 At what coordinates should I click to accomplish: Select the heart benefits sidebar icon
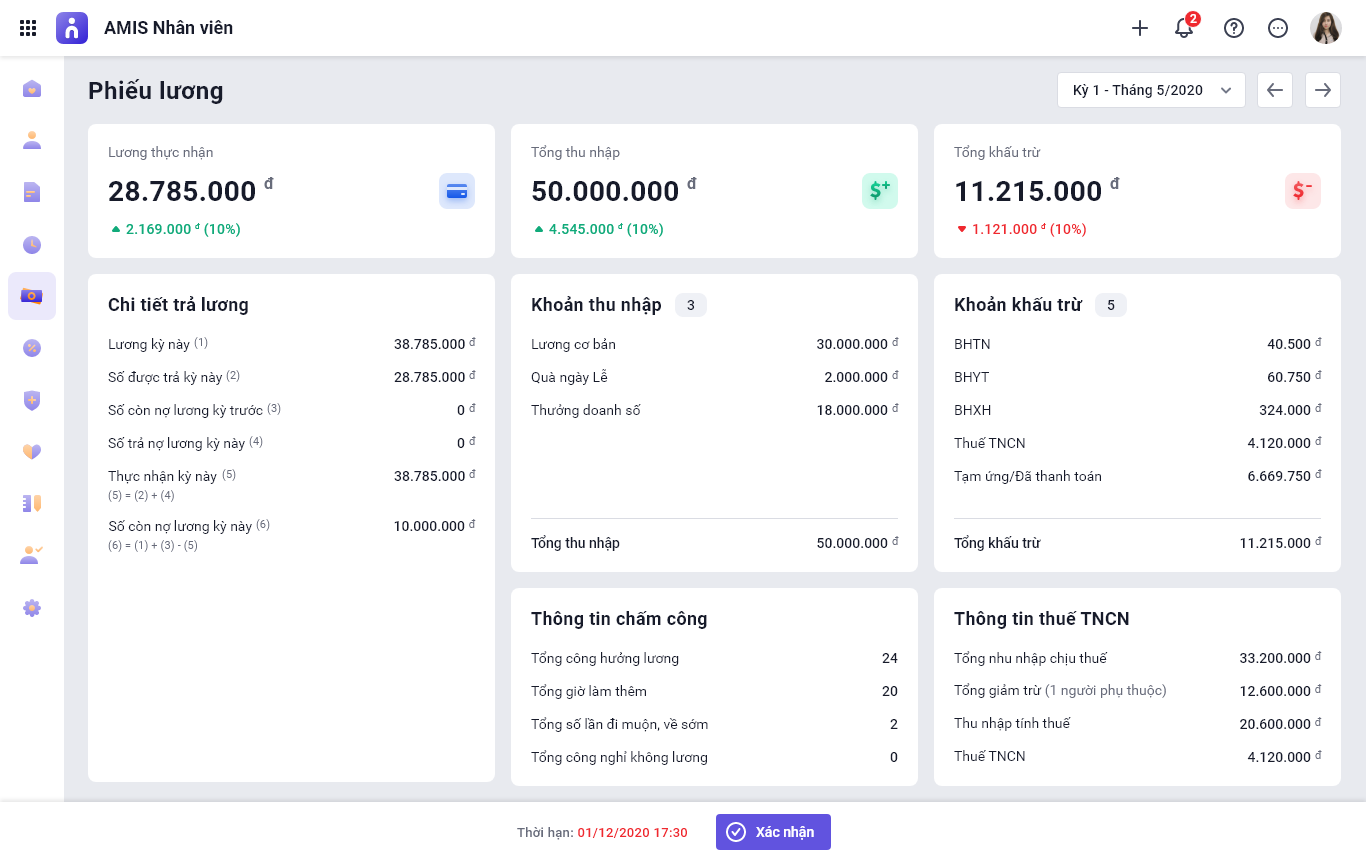pyautogui.click(x=32, y=452)
